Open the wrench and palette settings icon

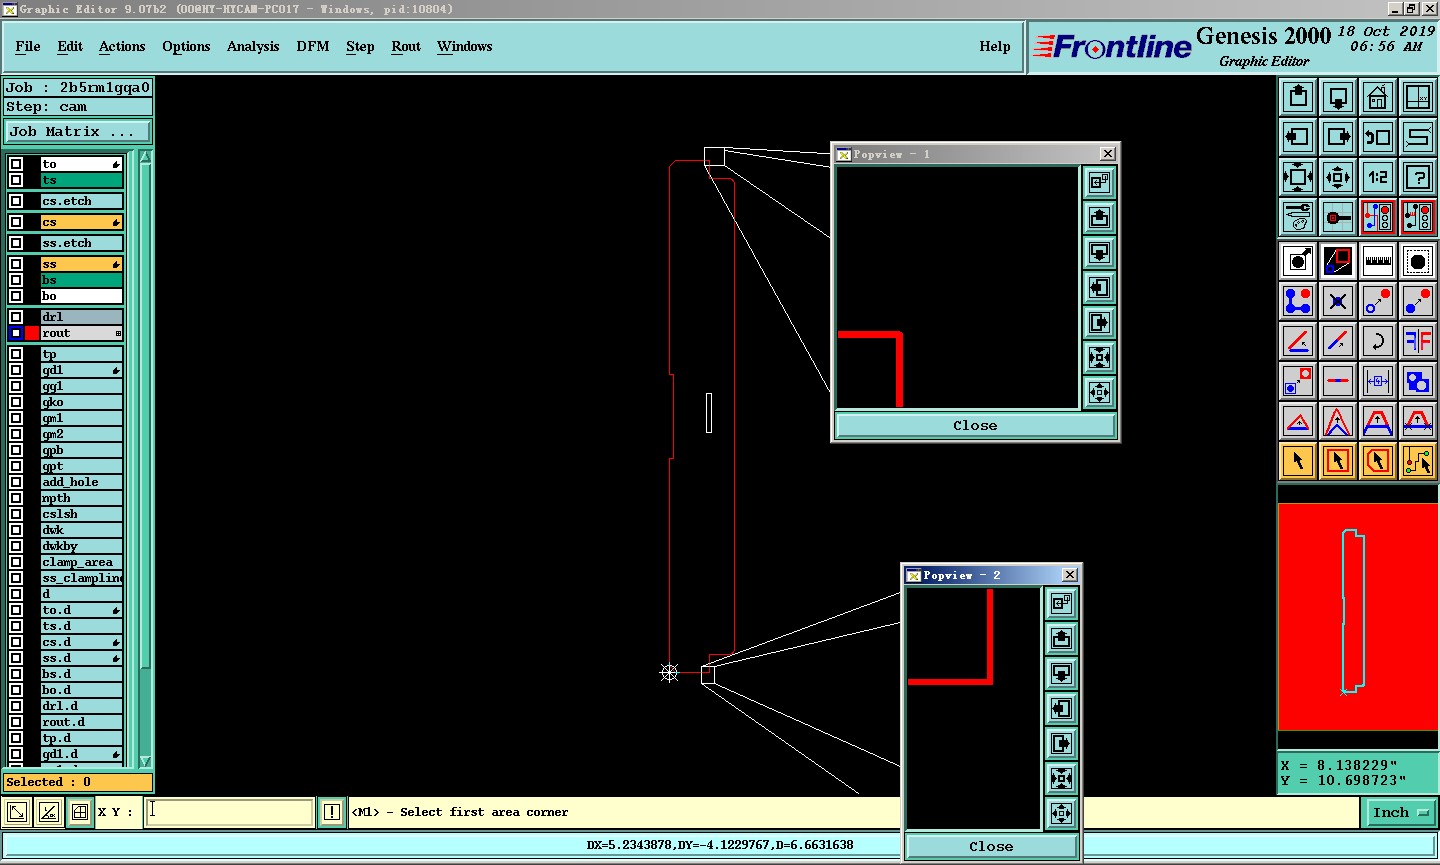pos(1298,217)
